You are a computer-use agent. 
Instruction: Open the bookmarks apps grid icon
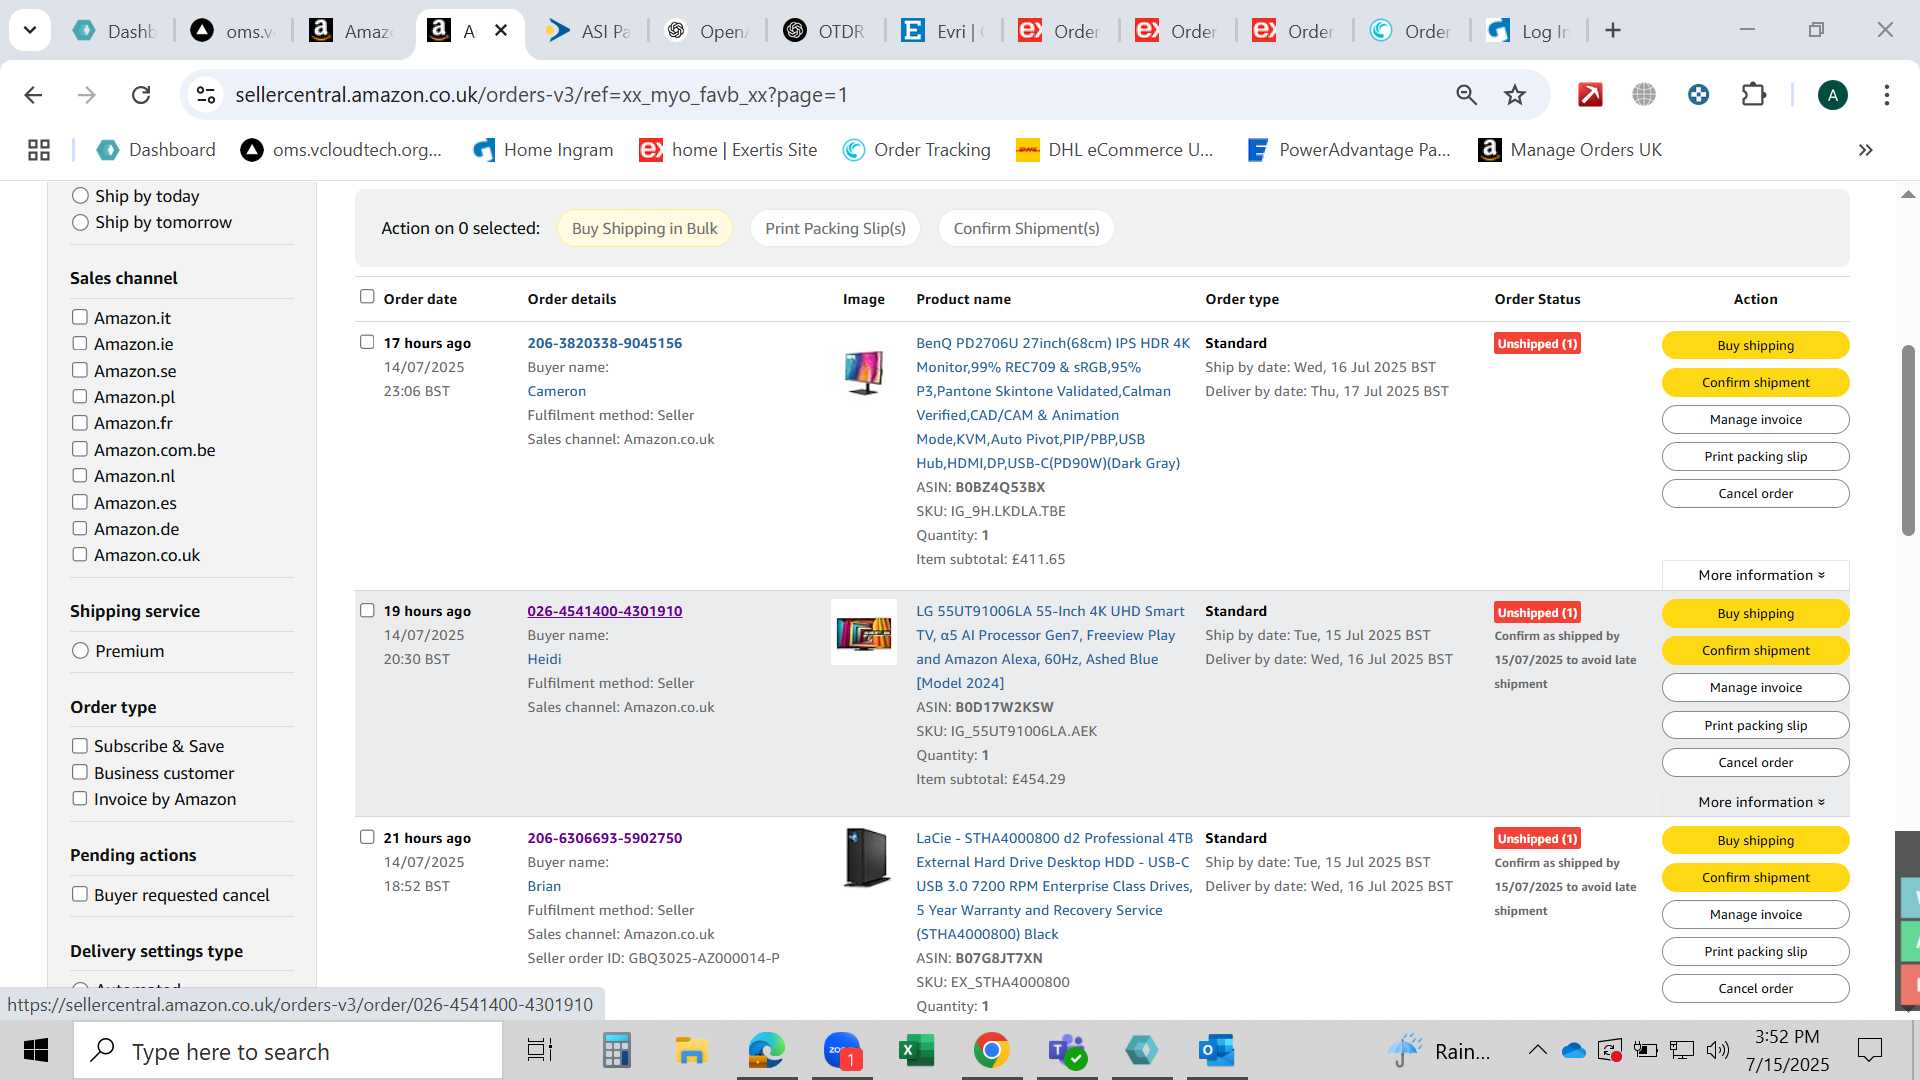pos(39,150)
